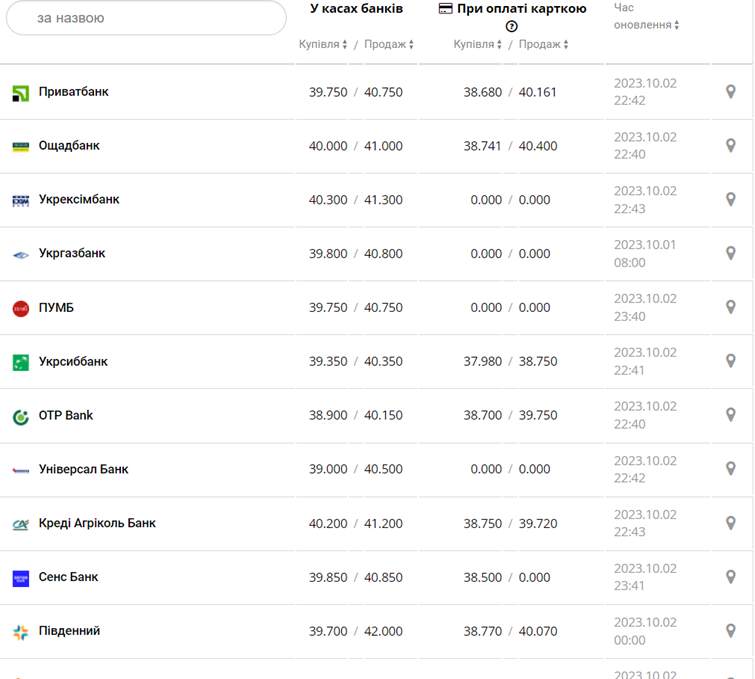Sort by card payment Купівля column

(x=478, y=44)
